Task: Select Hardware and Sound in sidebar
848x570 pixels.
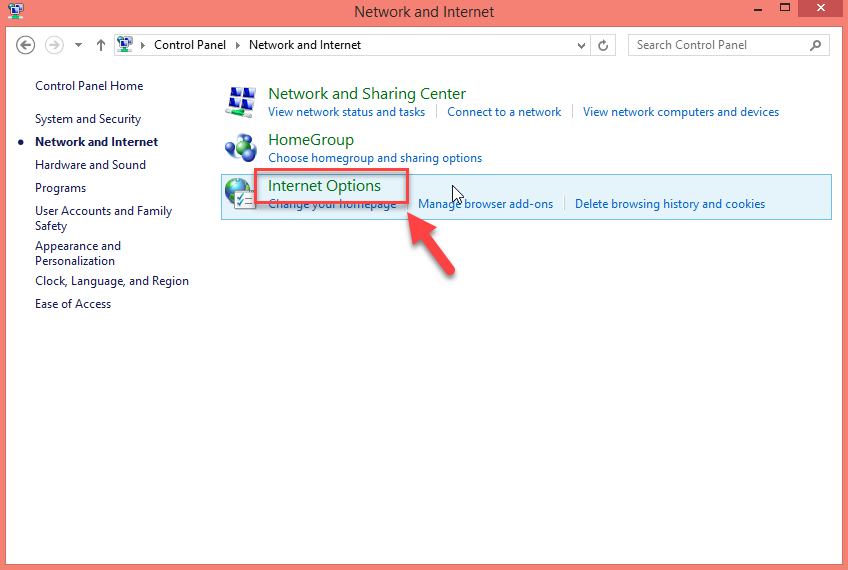Action: [90, 165]
